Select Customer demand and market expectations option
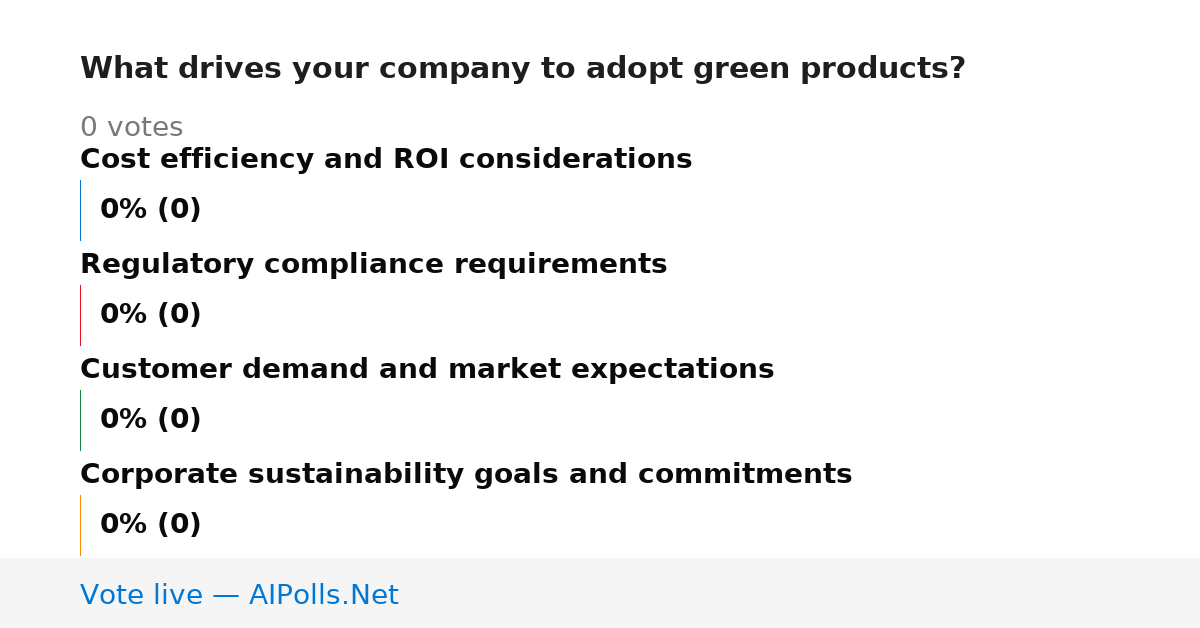1200x628 pixels. coord(427,369)
